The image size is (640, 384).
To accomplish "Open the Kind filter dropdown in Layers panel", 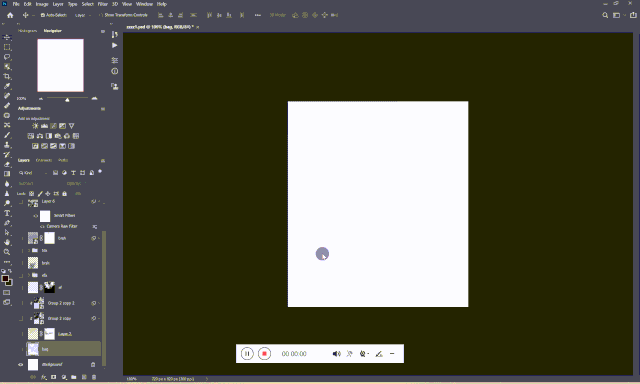I will pyautogui.click(x=33, y=173).
